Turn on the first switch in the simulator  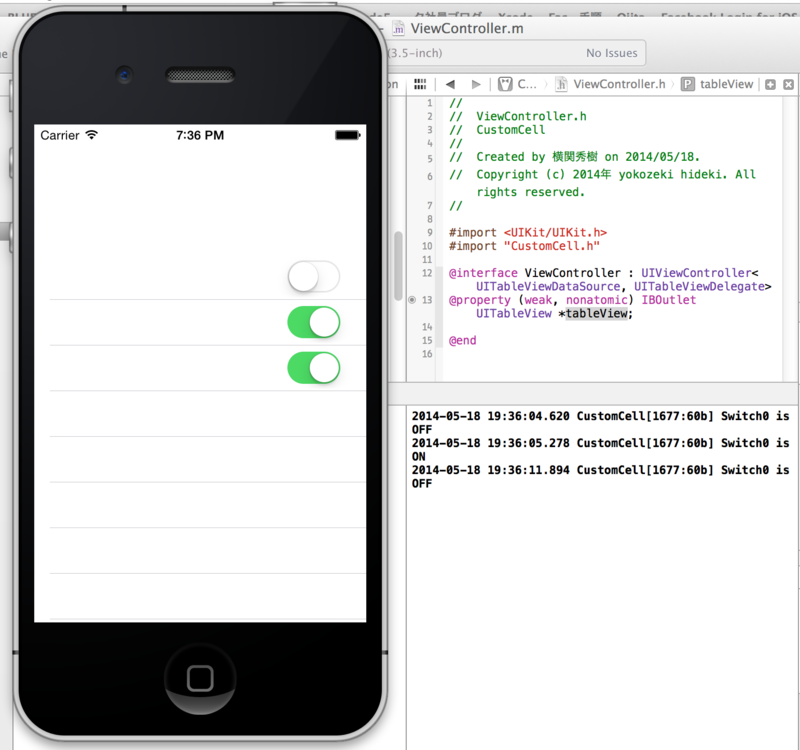[314, 277]
